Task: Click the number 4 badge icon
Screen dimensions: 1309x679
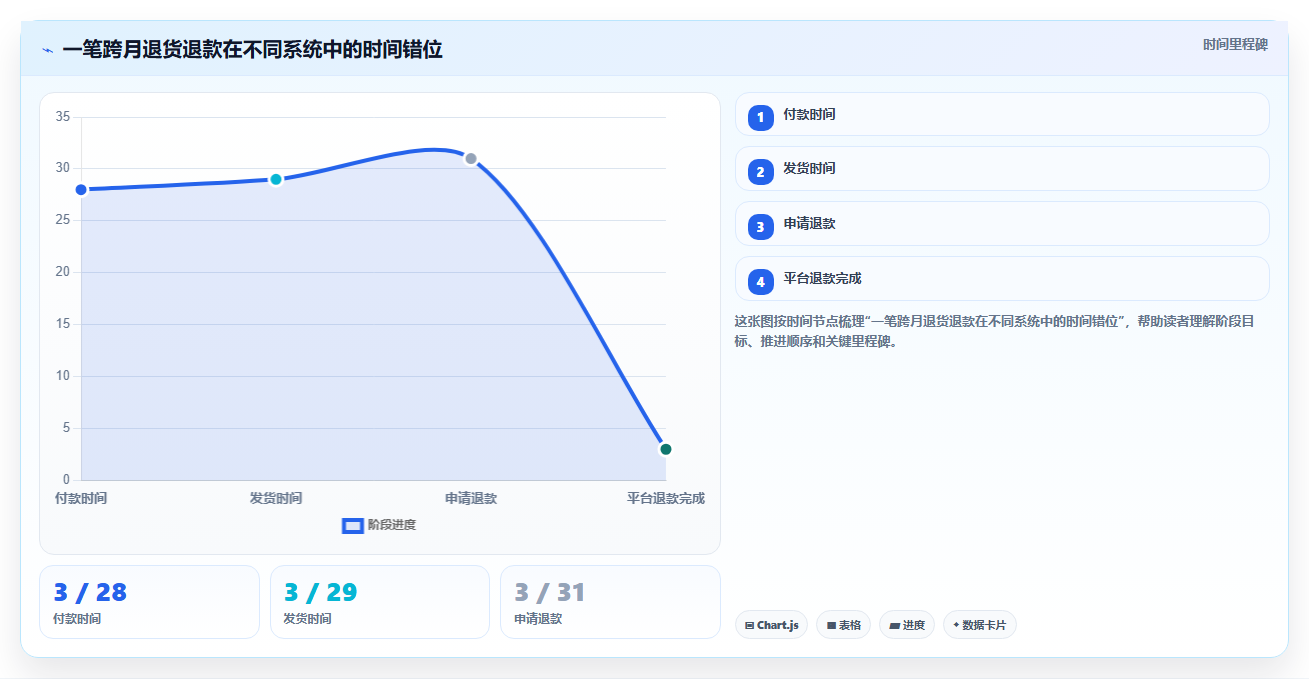Action: click(x=761, y=282)
